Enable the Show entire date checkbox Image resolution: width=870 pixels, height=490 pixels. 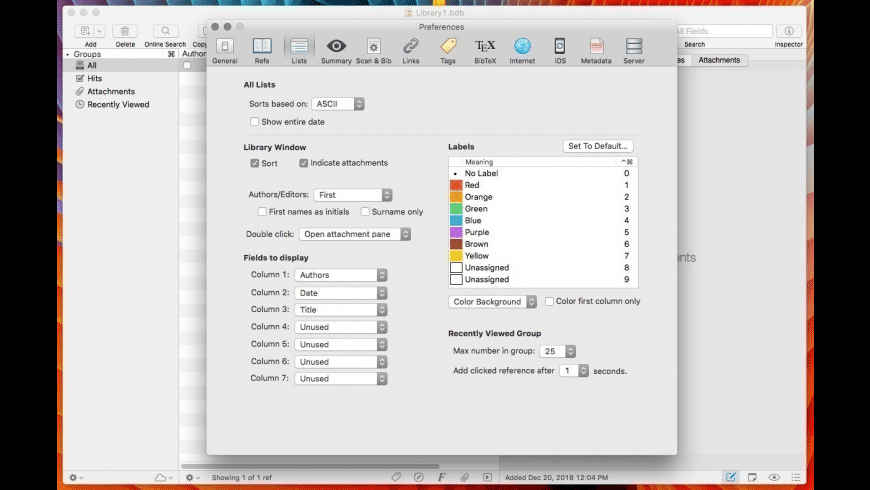tap(255, 122)
